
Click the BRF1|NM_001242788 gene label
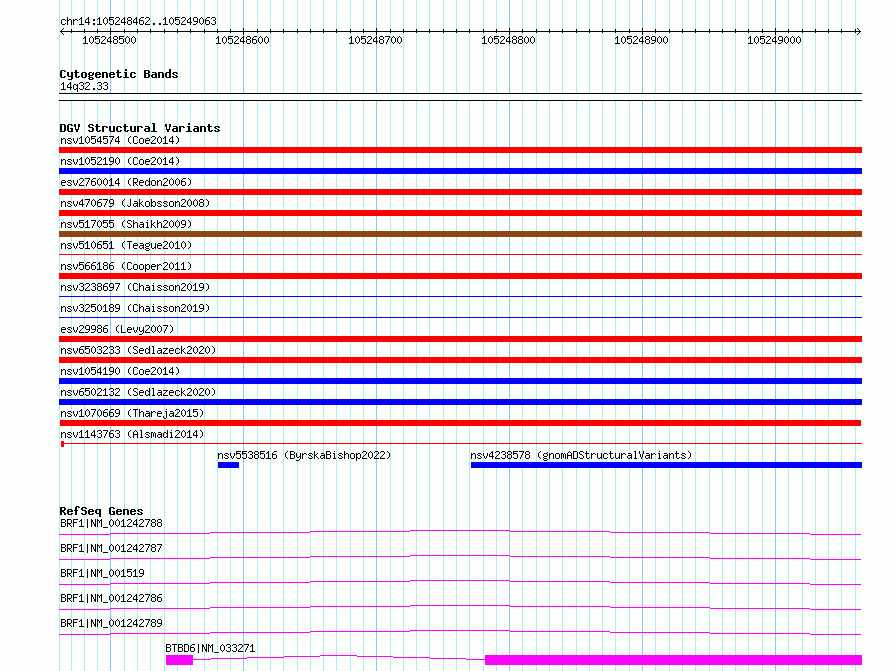click(x=111, y=523)
